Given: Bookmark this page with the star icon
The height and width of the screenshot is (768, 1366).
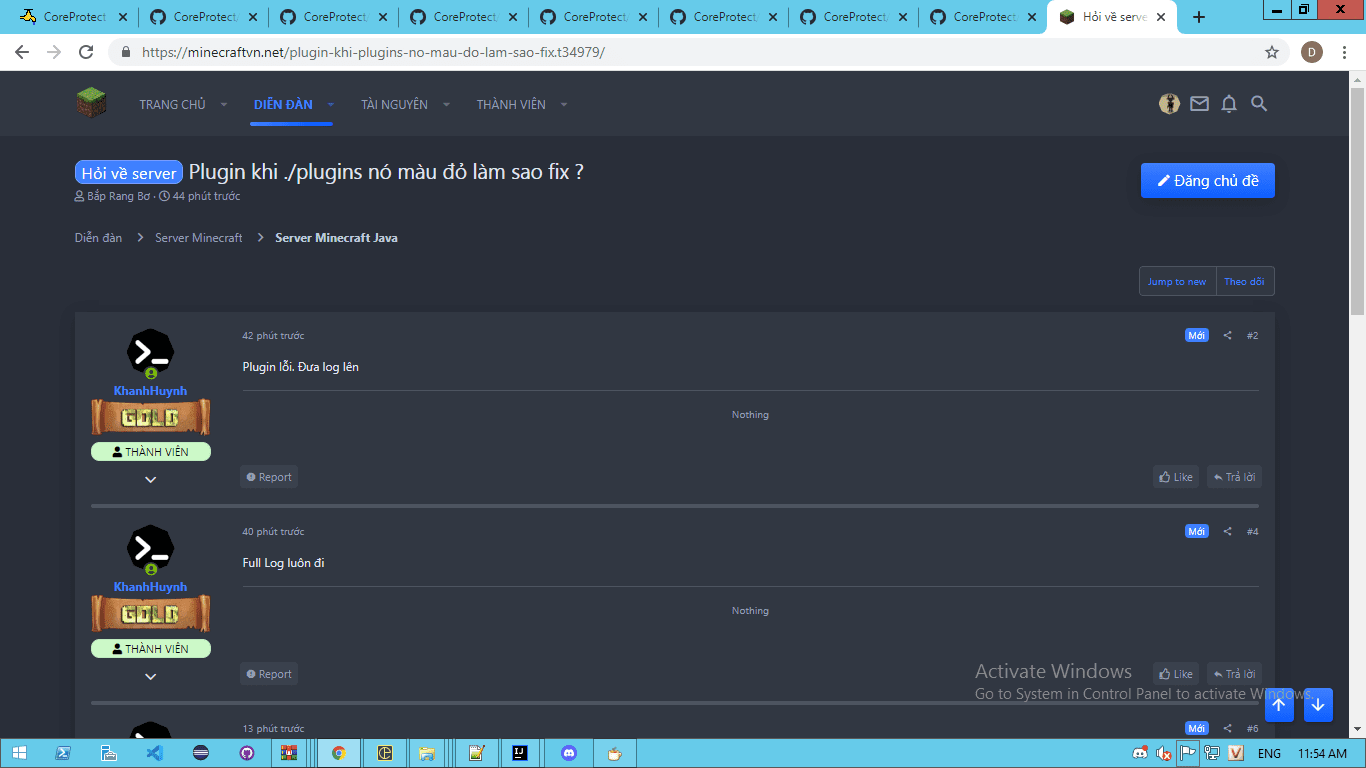Looking at the screenshot, I should 1272,52.
